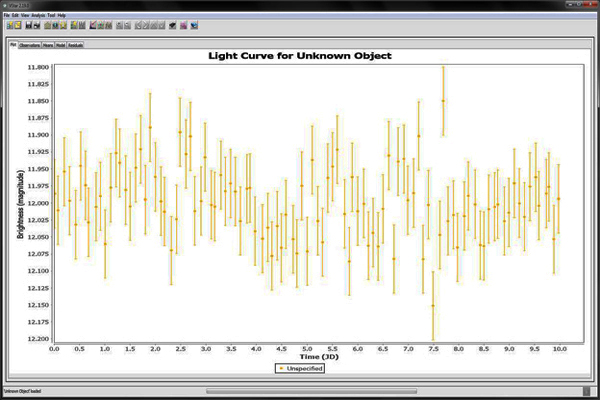Click New Star from File toolbar icon
This screenshot has width=600, height=400.
18,25
